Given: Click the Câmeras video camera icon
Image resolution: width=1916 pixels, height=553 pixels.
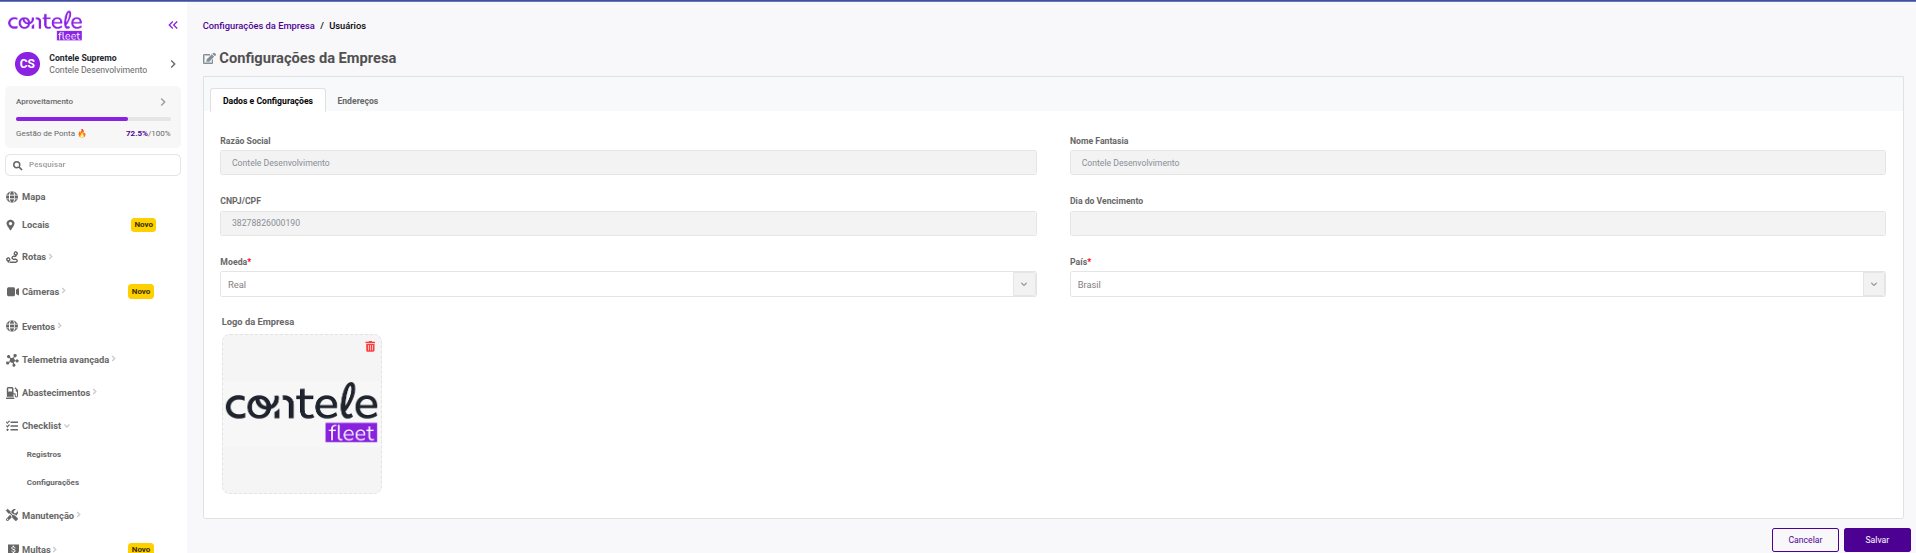Looking at the screenshot, I should [12, 292].
